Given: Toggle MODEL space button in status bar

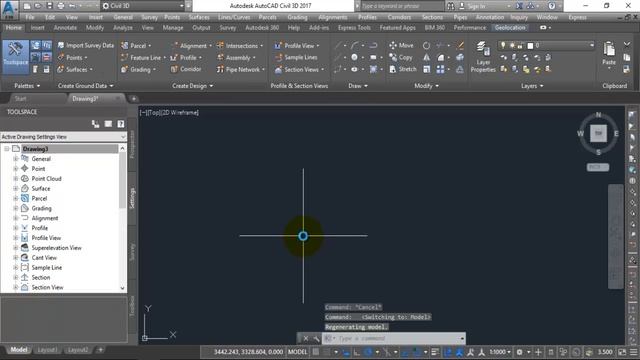Looking at the screenshot, I should pyautogui.click(x=298, y=352).
